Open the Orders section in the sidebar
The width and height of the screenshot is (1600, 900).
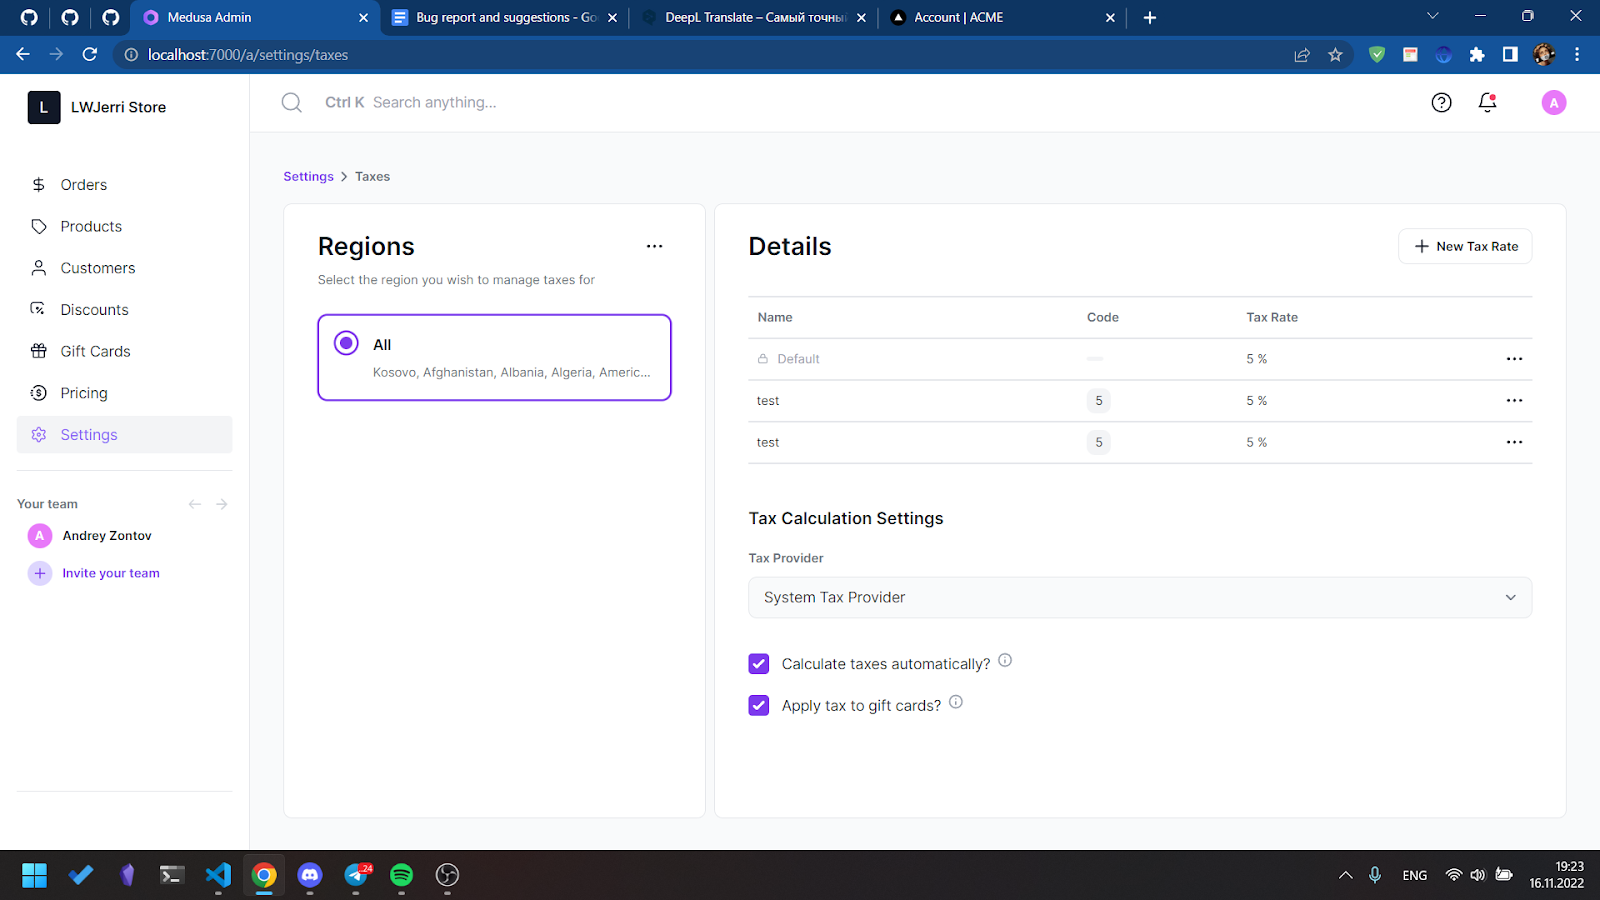tap(83, 184)
